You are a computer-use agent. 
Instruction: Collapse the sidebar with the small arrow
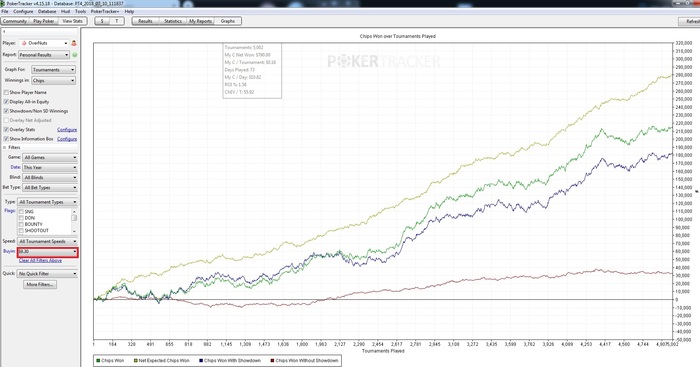(x=4, y=32)
